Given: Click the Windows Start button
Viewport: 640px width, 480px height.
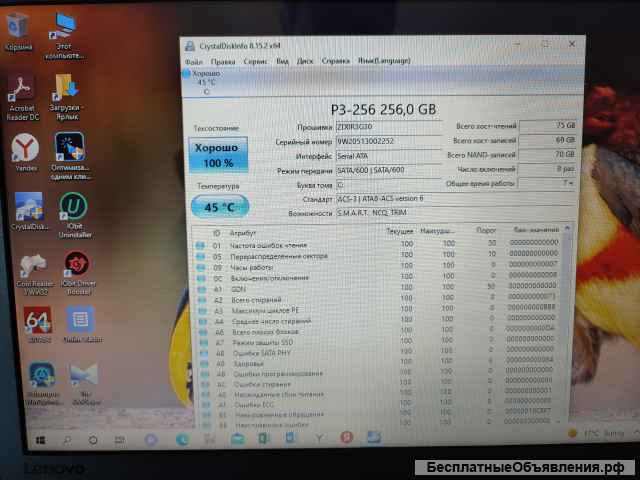Looking at the screenshot, I should point(42,439).
